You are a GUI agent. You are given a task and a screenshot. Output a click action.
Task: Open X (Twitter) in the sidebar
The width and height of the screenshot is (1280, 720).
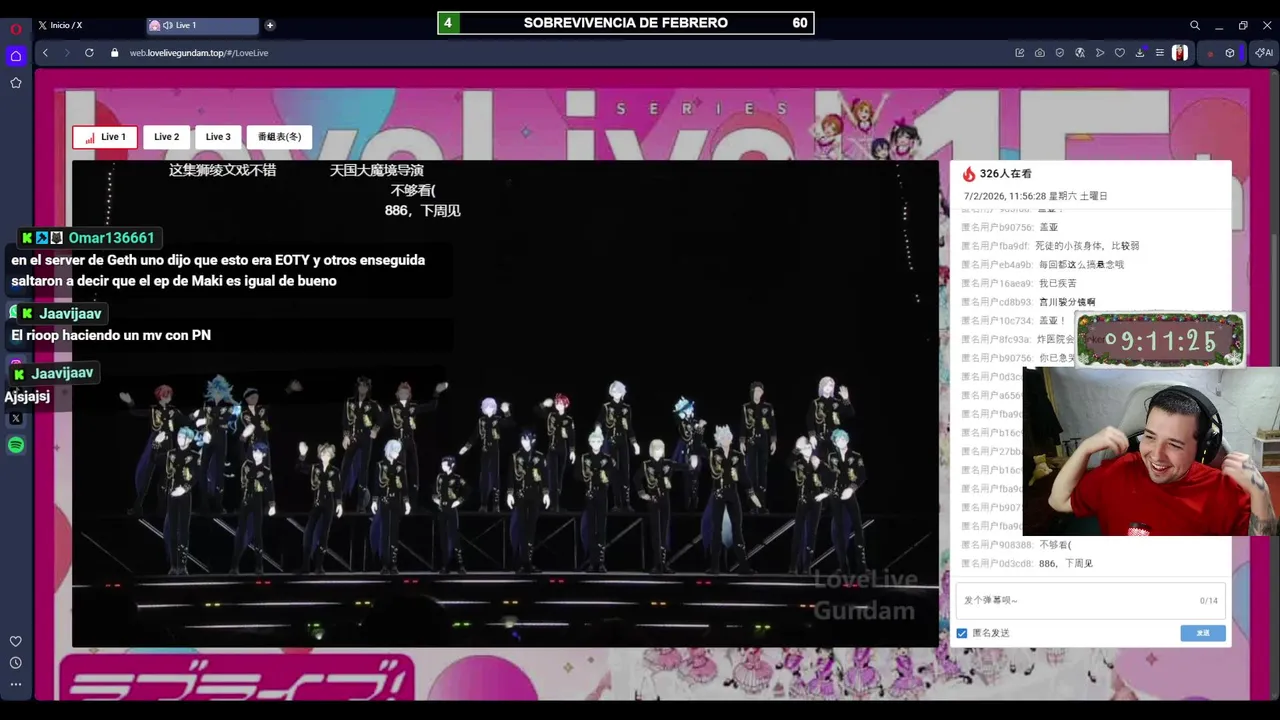click(16, 418)
